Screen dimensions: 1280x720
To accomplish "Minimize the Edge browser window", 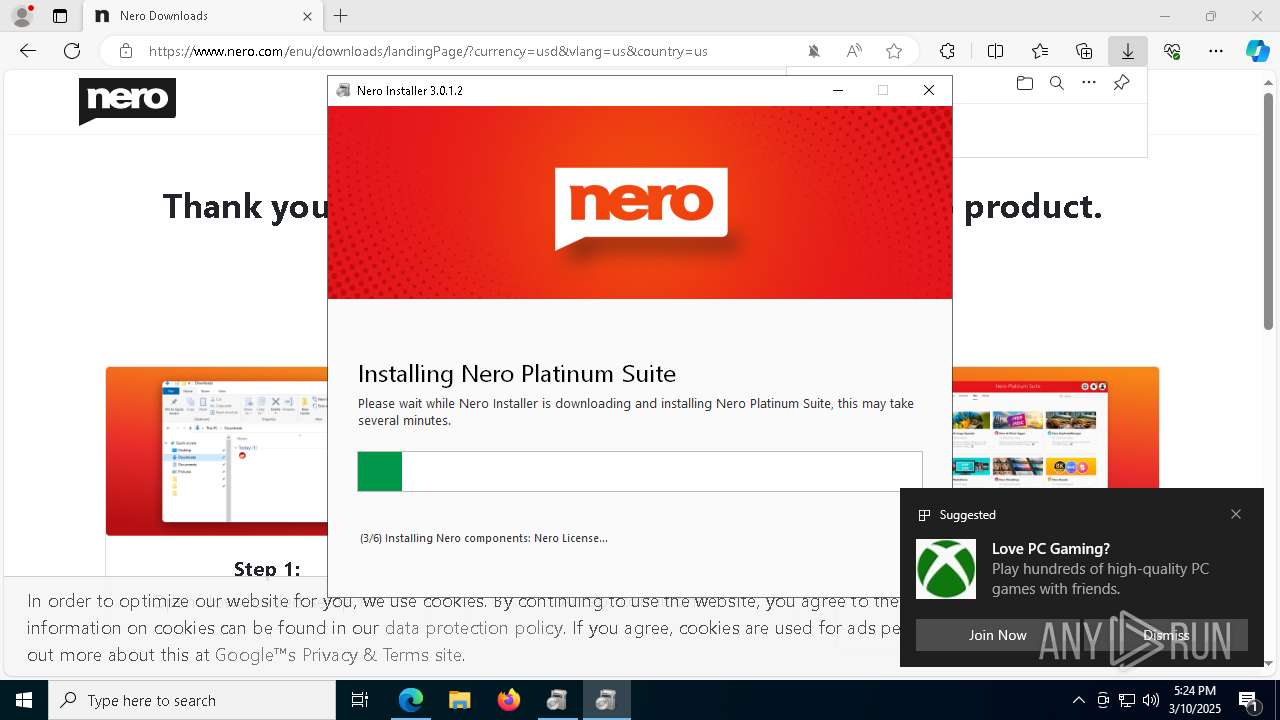I will click(1165, 16).
